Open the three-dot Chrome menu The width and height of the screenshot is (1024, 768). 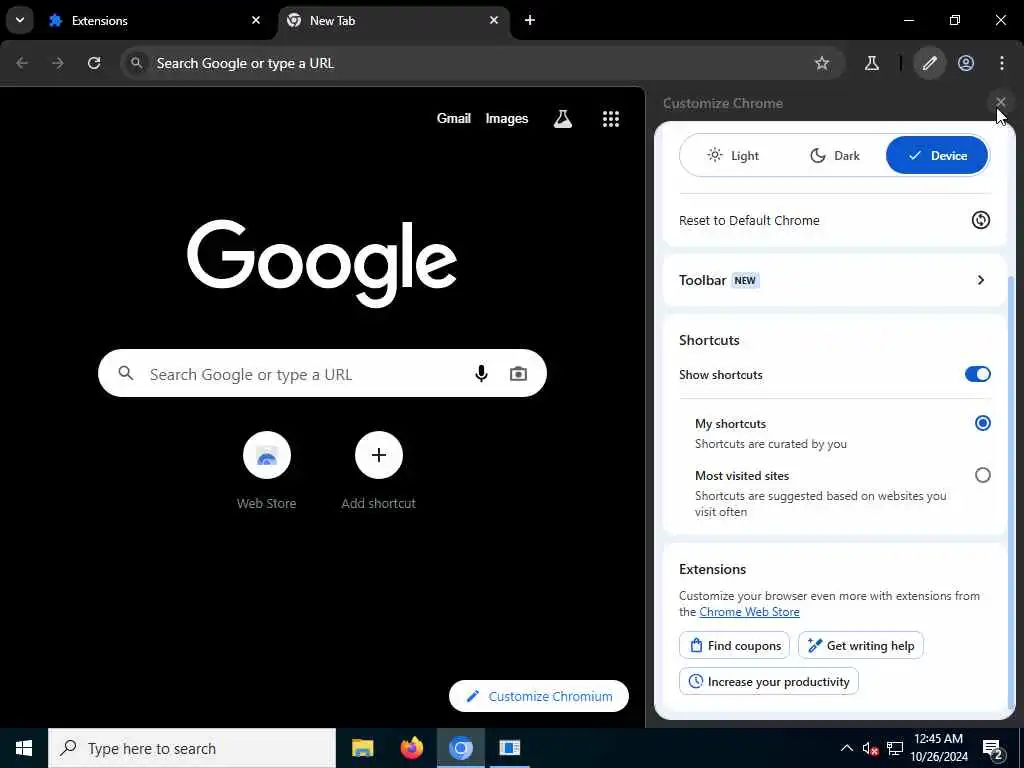(1002, 63)
